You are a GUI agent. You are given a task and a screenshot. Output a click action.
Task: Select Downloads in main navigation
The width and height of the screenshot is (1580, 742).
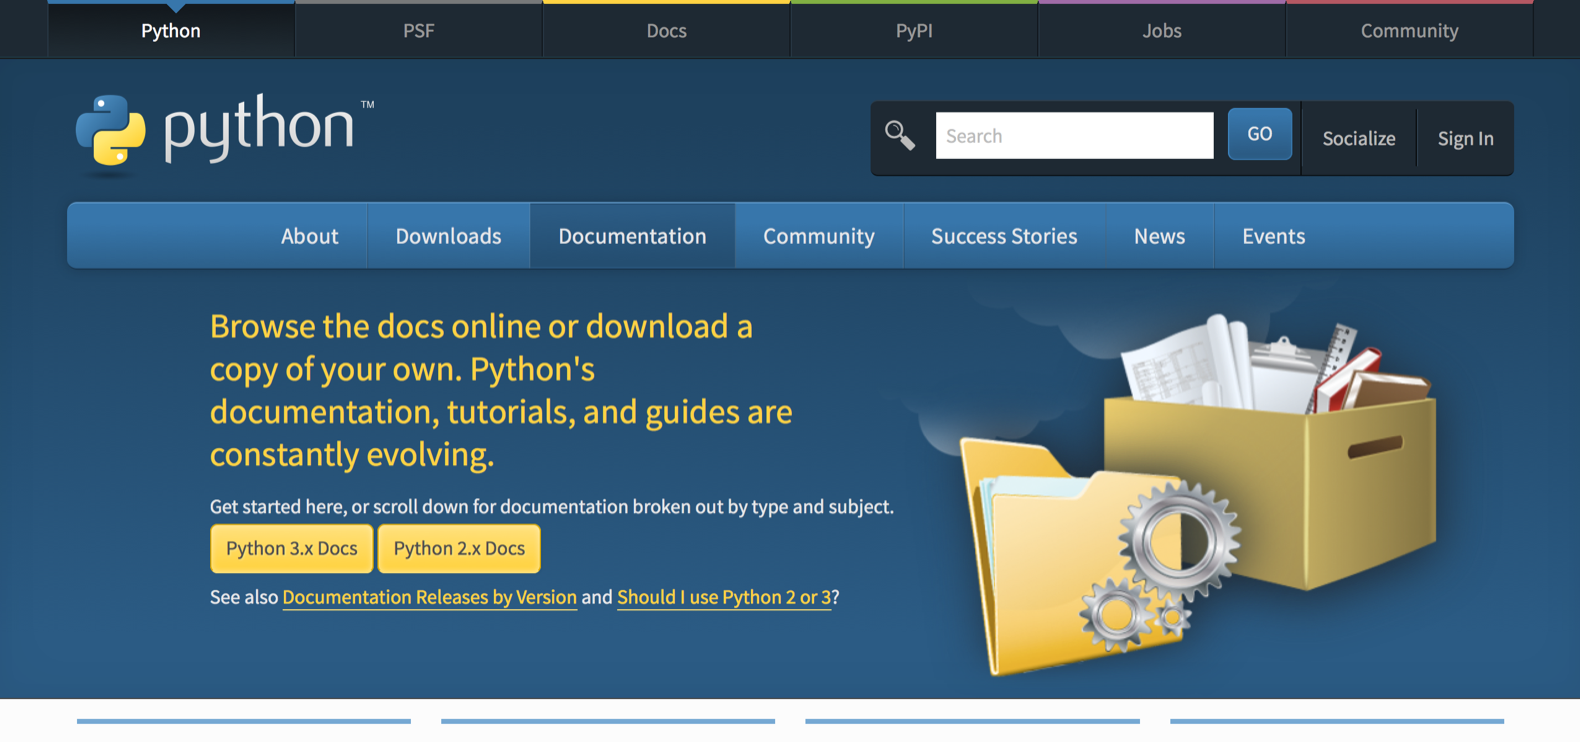point(448,236)
